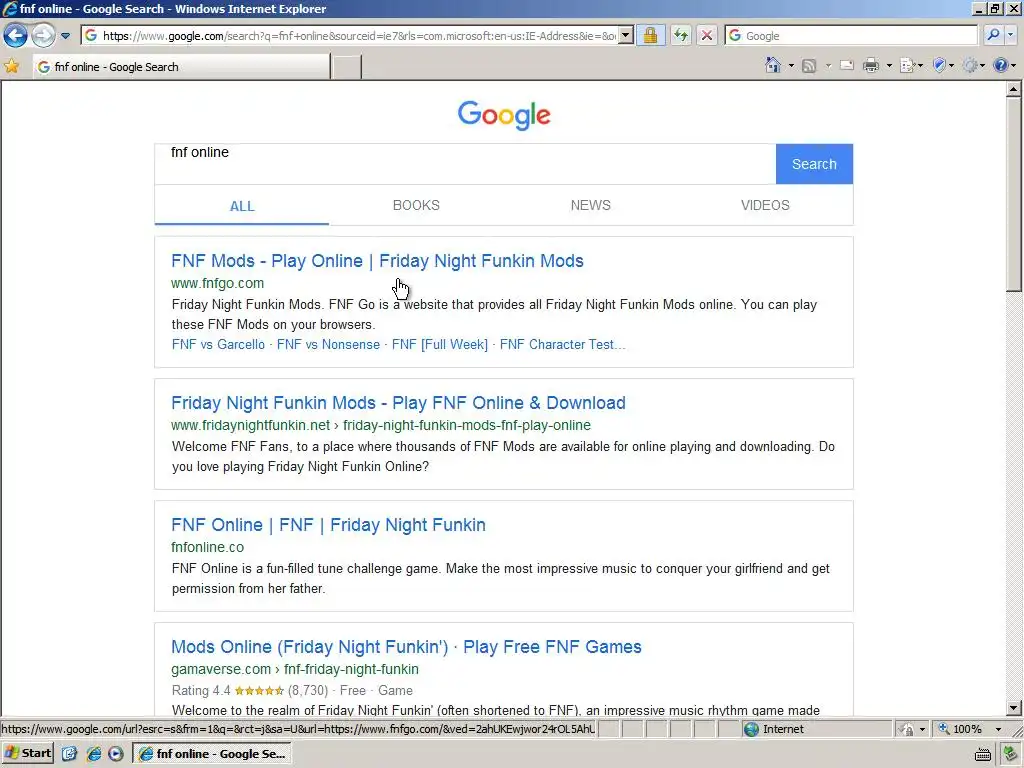Click the security lock icon
This screenshot has width=1024, height=768.
click(650, 36)
